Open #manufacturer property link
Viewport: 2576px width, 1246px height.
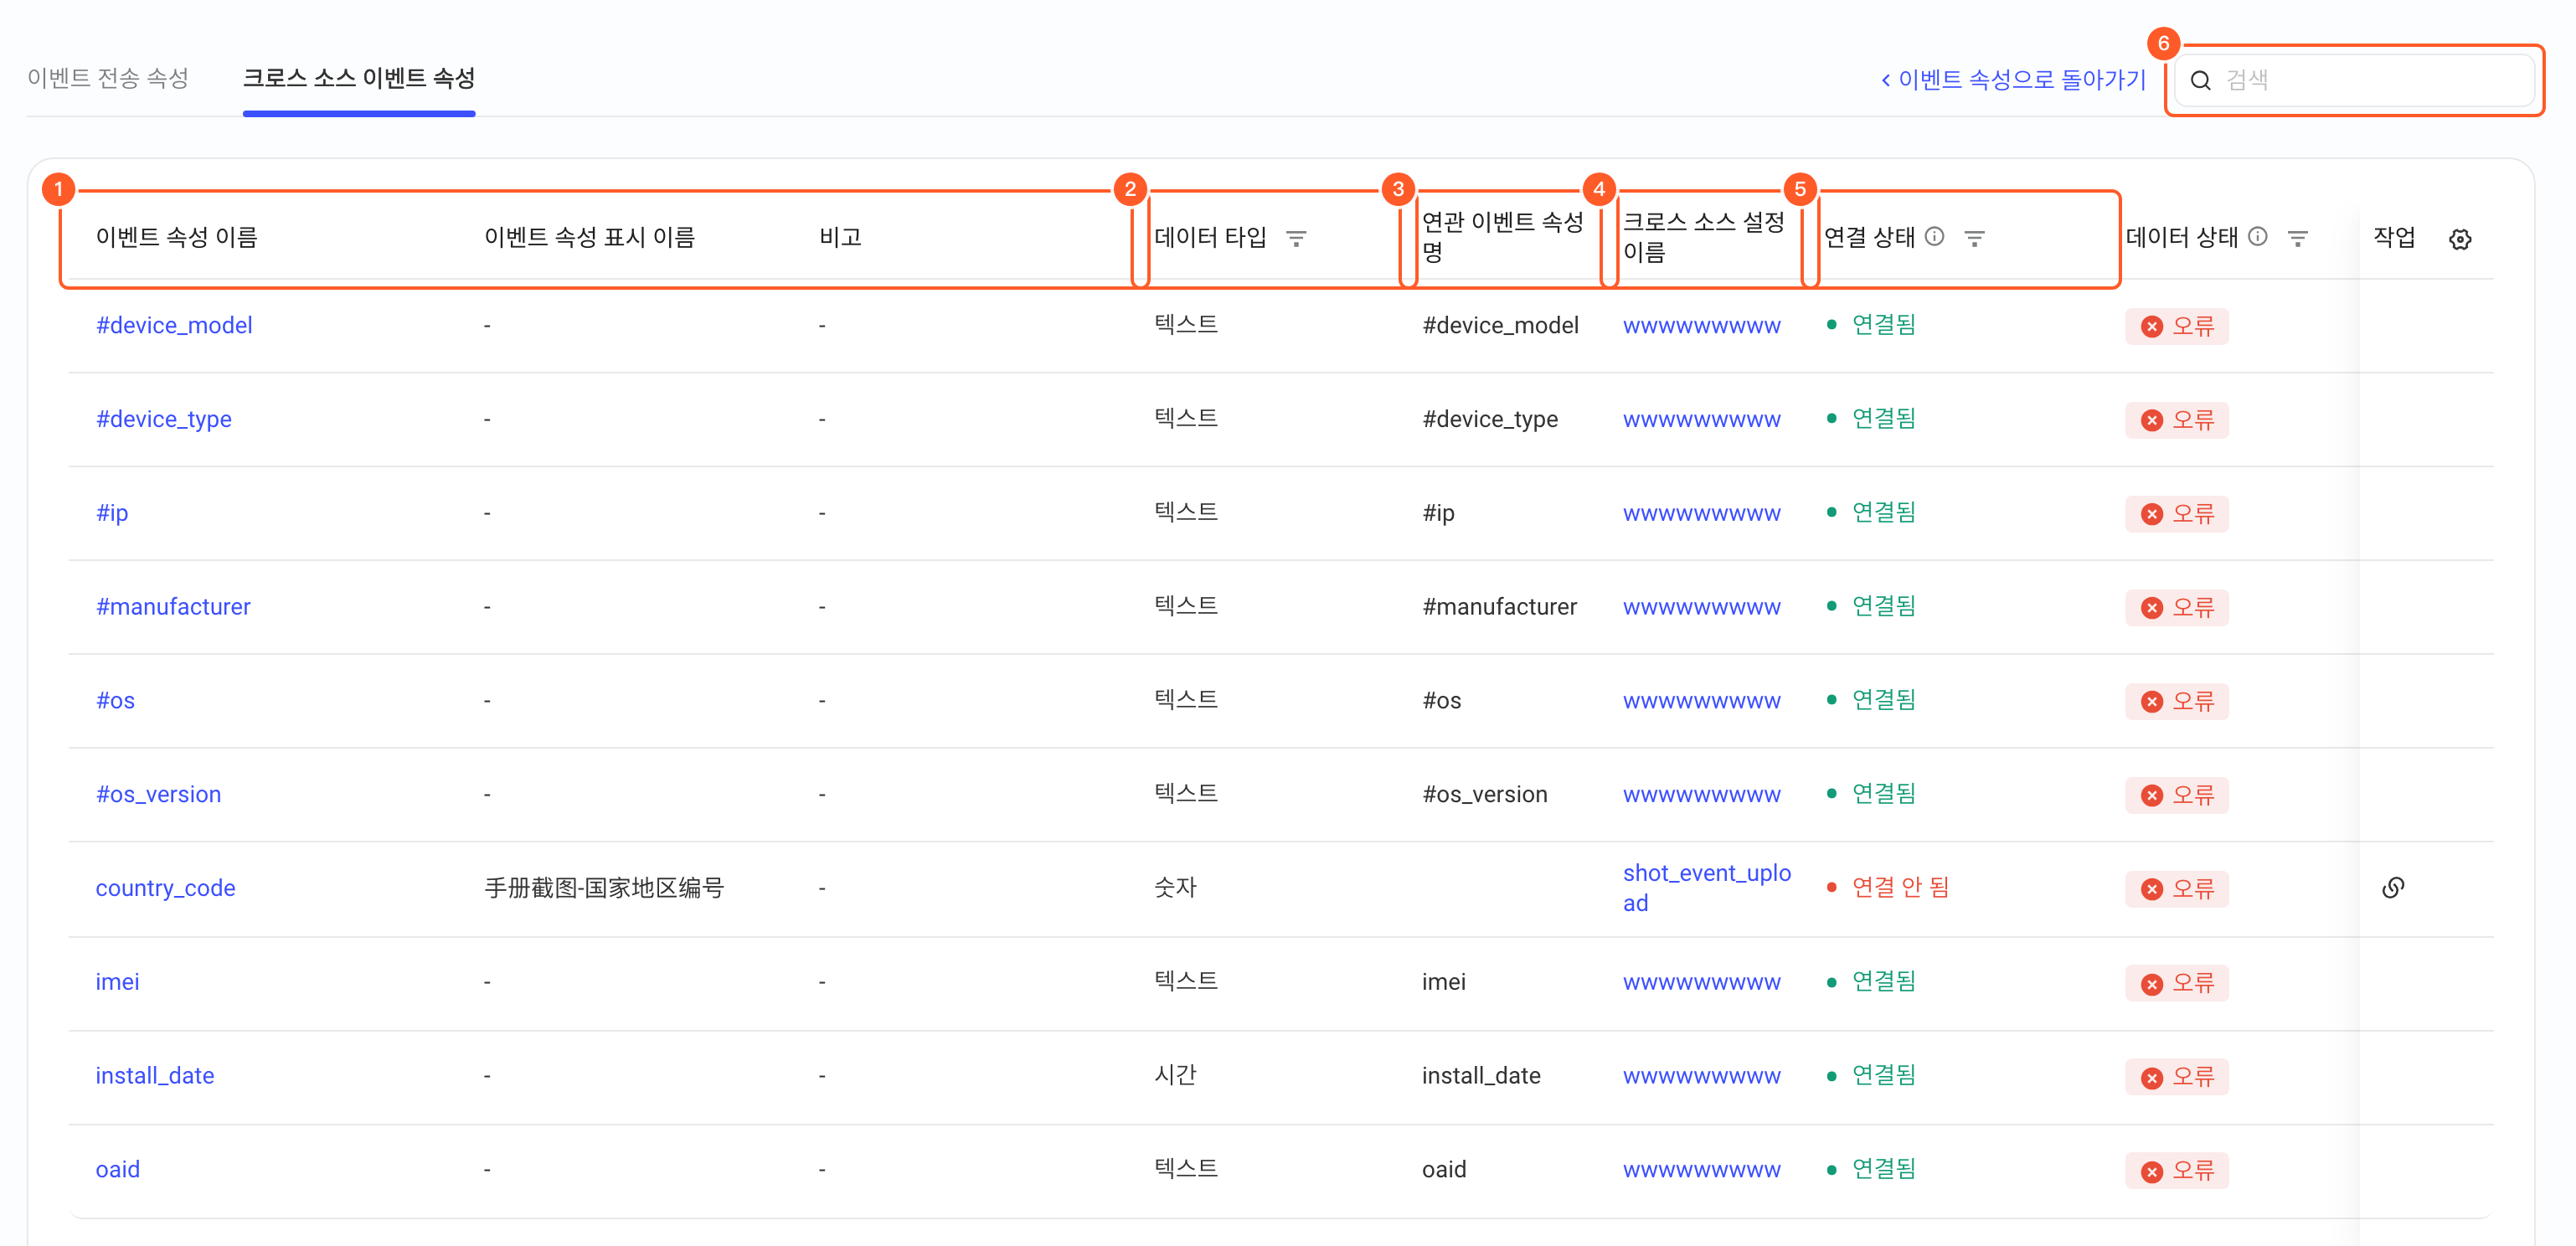pos(173,607)
